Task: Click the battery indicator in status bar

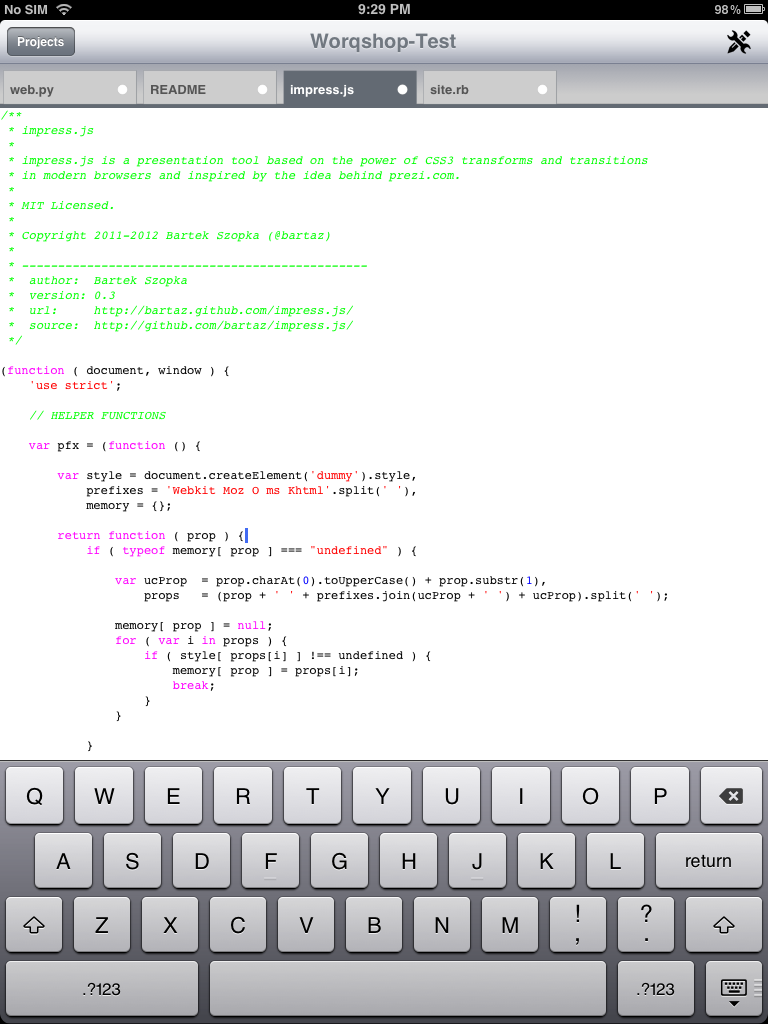Action: tap(754, 9)
